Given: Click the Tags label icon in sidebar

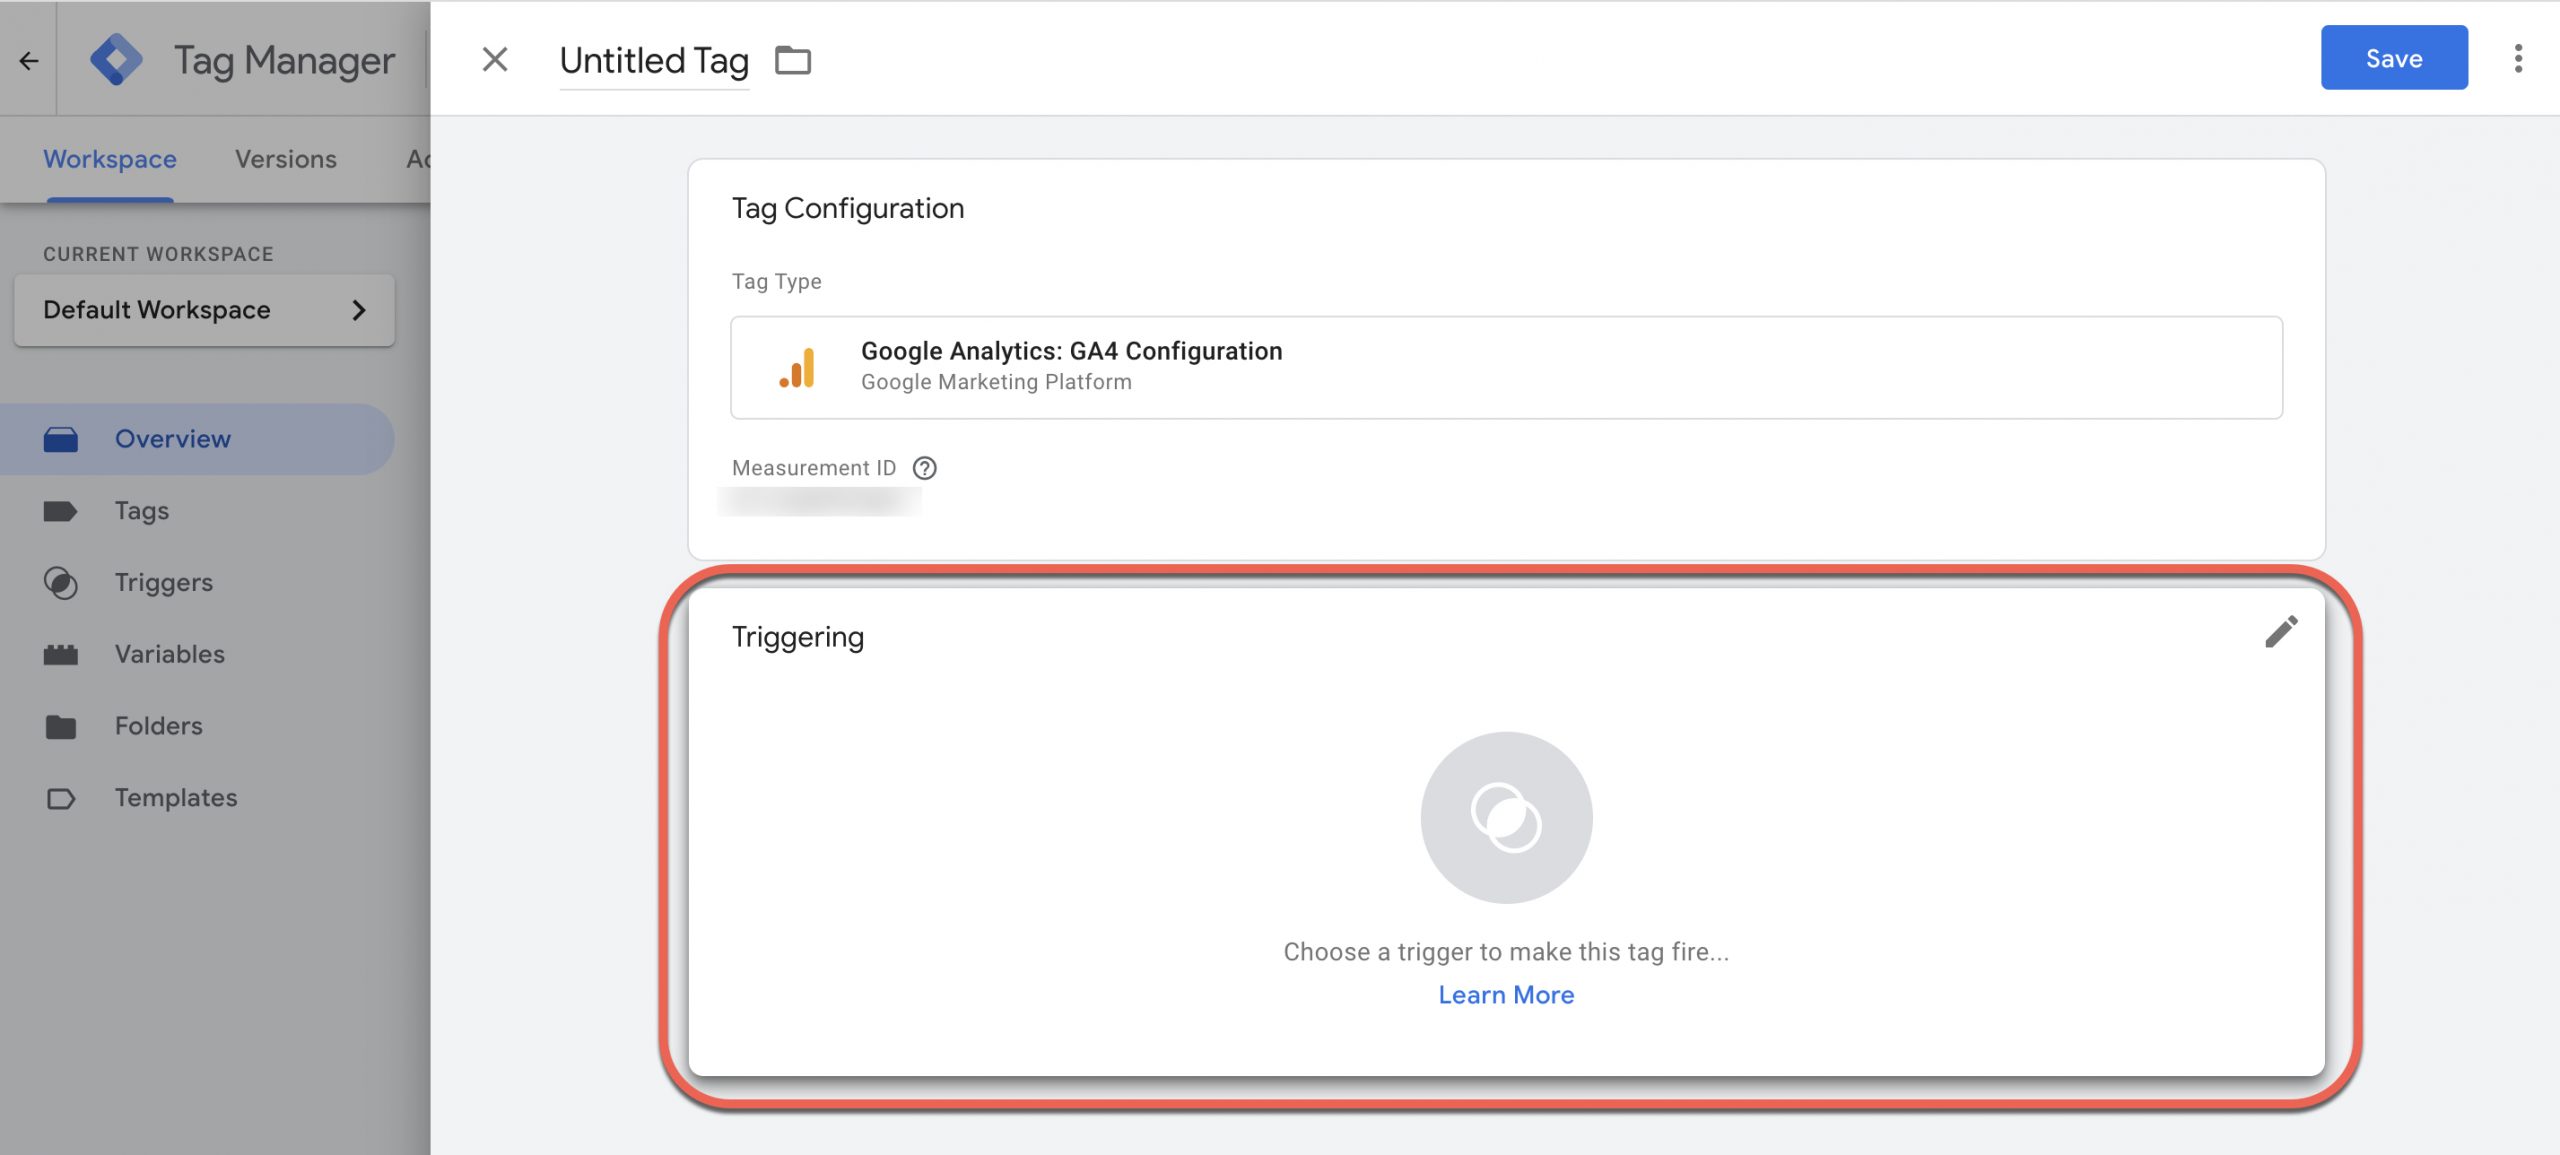Looking at the screenshot, I should (61, 511).
